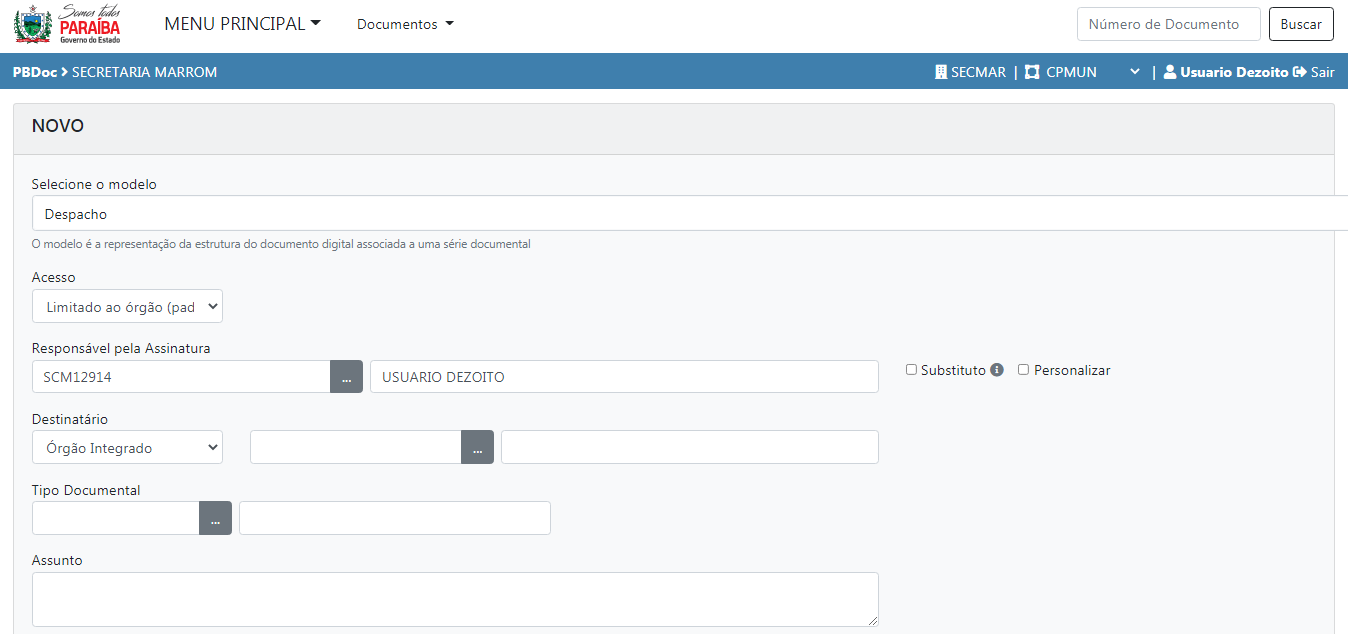Open the MENU PRINCIPAL menu

[x=242, y=24]
